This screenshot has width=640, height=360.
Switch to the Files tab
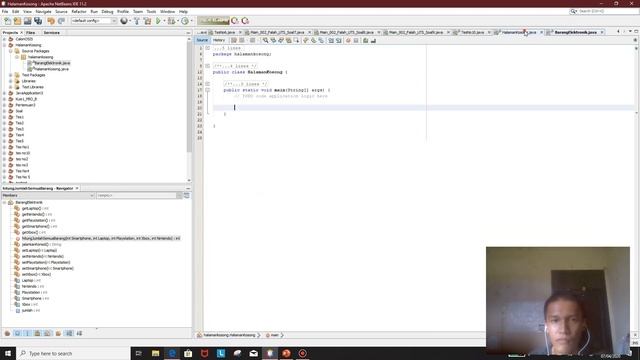point(31,33)
